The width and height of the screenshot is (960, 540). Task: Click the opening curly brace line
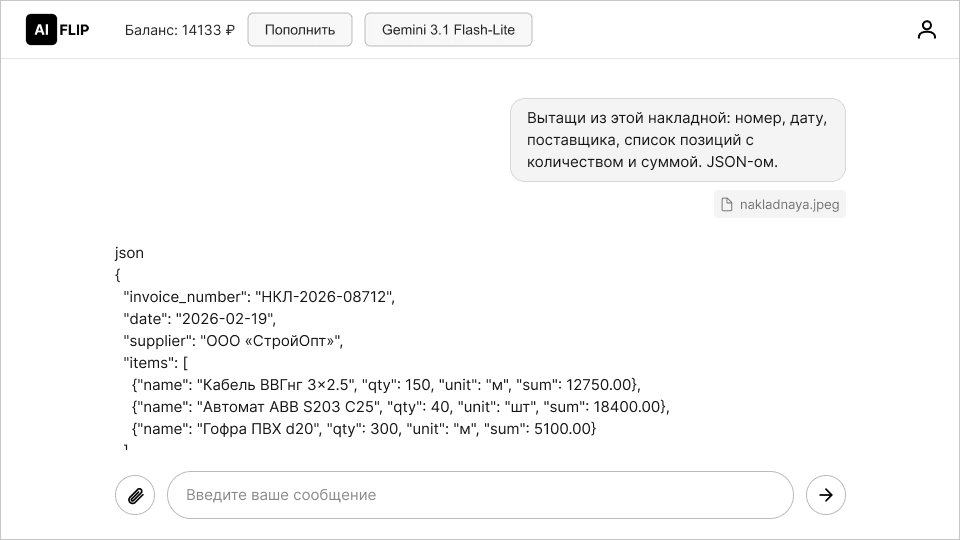click(118, 275)
